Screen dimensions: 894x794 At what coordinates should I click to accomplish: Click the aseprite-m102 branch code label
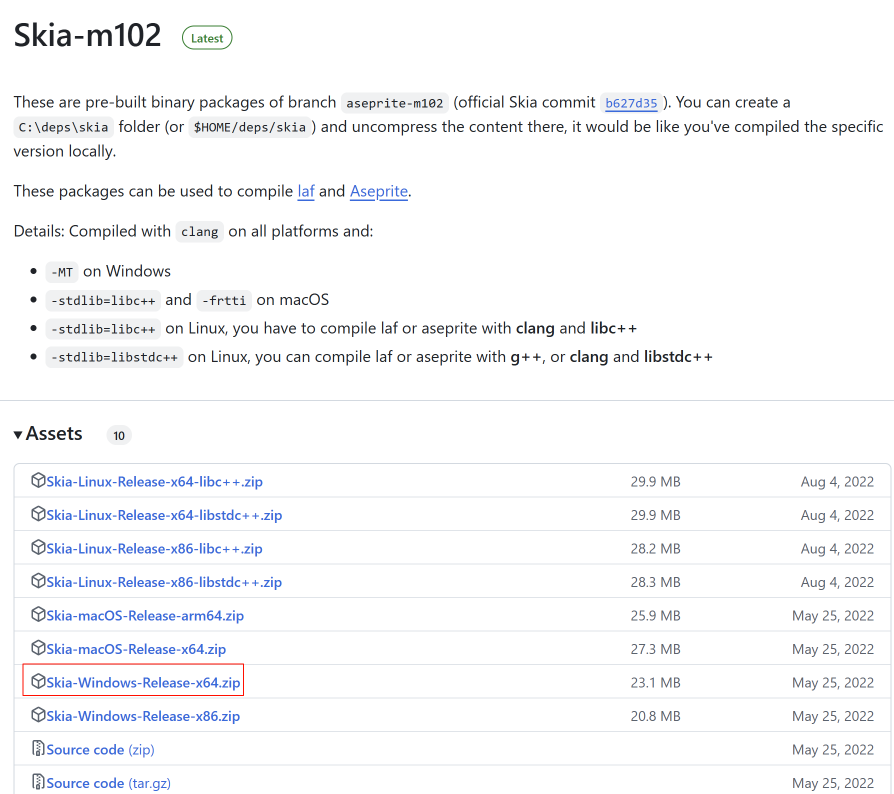[395, 103]
